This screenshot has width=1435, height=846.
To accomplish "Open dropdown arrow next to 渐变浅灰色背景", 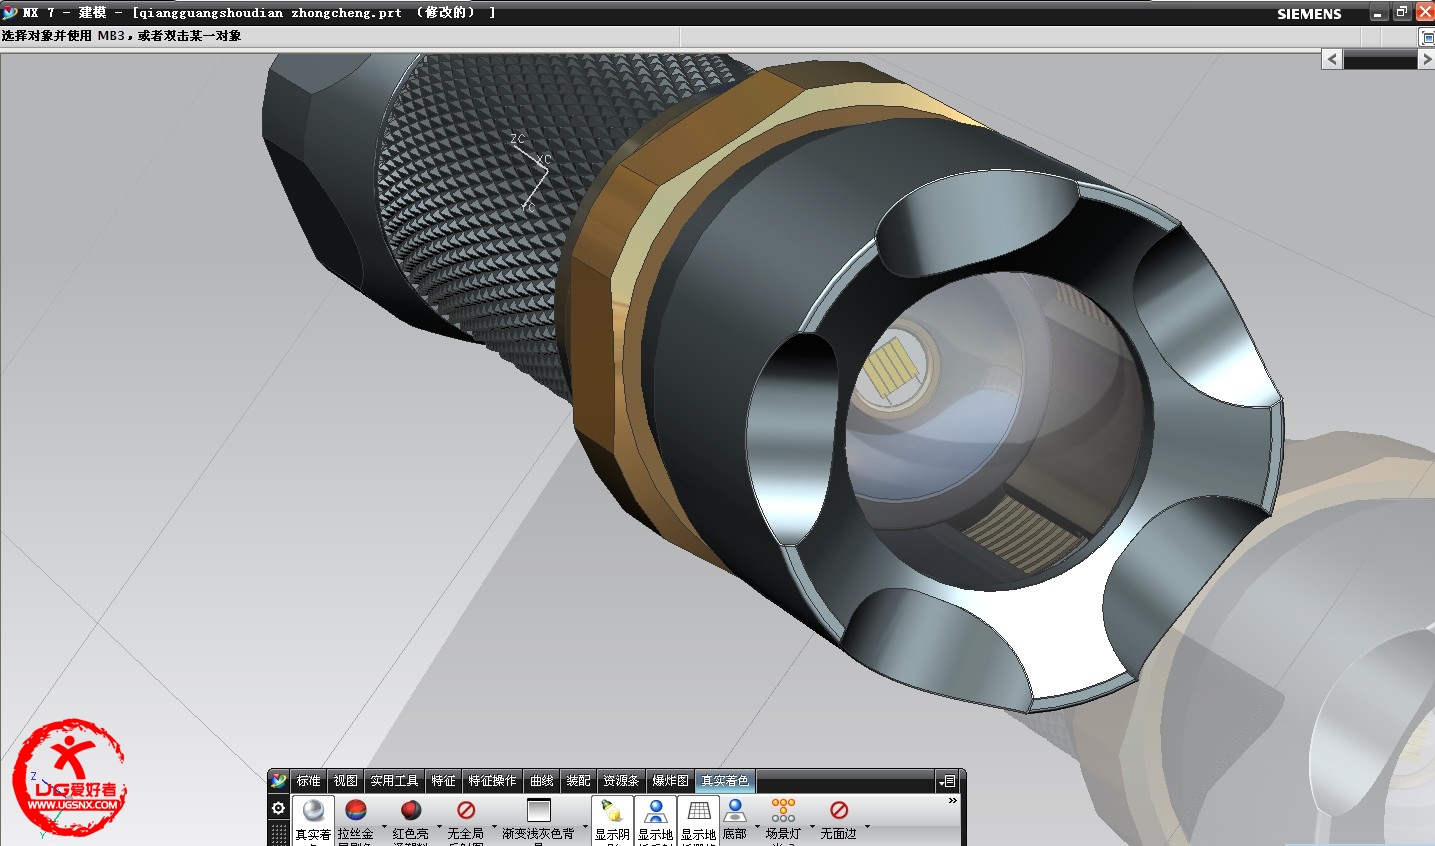I will click(x=585, y=828).
